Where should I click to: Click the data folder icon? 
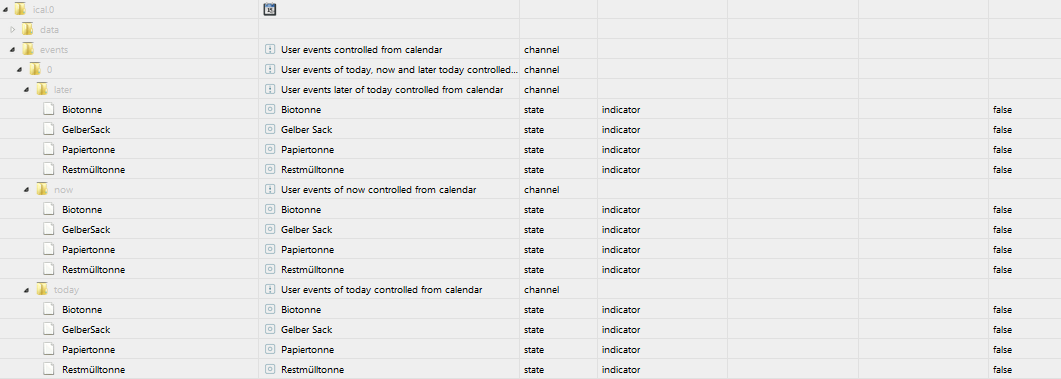coord(28,29)
